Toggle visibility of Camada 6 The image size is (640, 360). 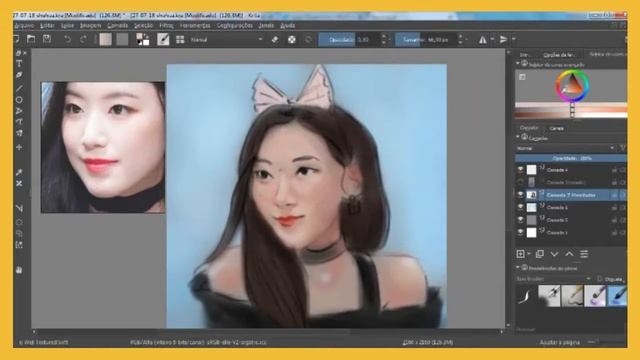tap(520, 207)
